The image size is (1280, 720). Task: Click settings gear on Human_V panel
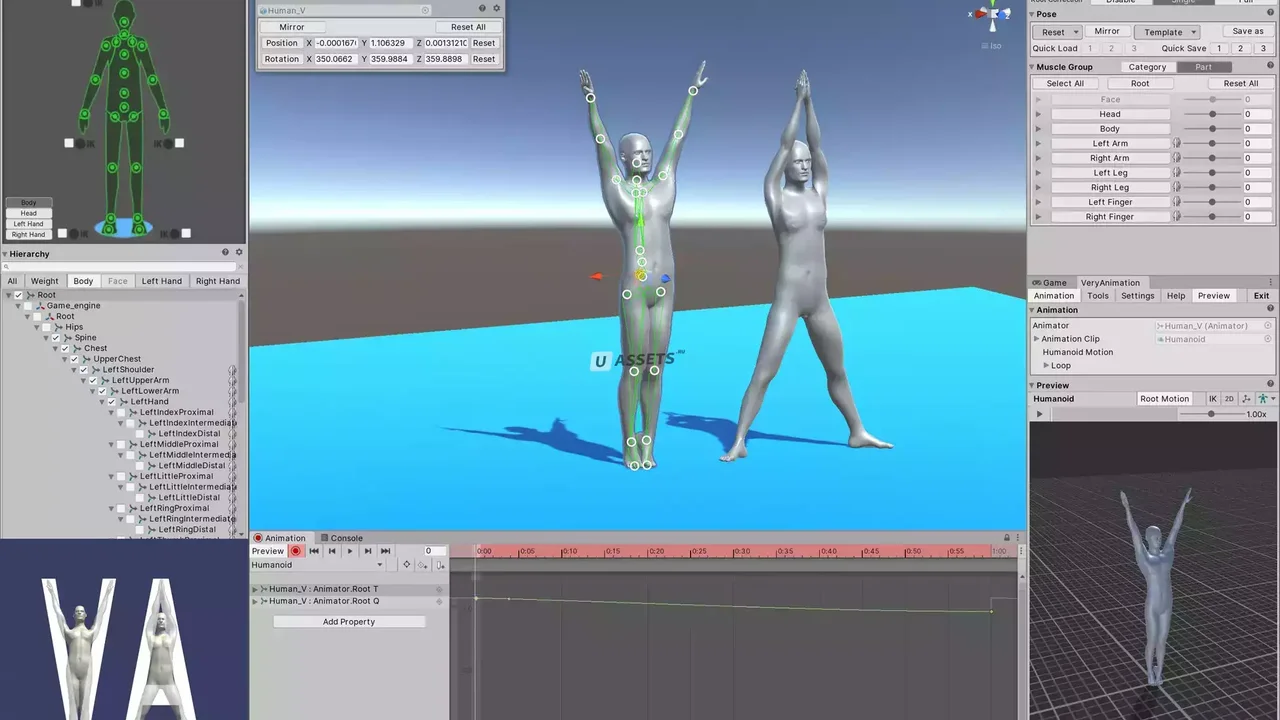[496, 9]
